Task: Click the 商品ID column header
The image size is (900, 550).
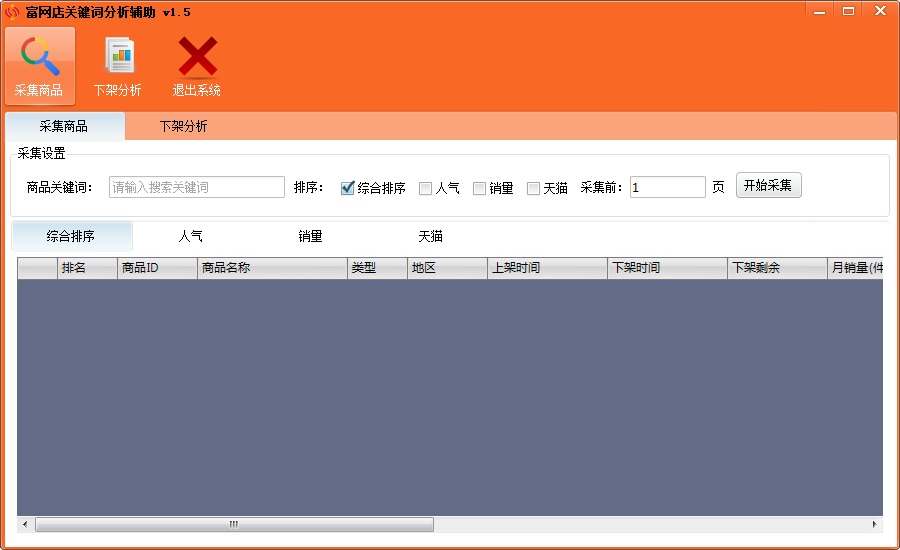Action: 157,268
